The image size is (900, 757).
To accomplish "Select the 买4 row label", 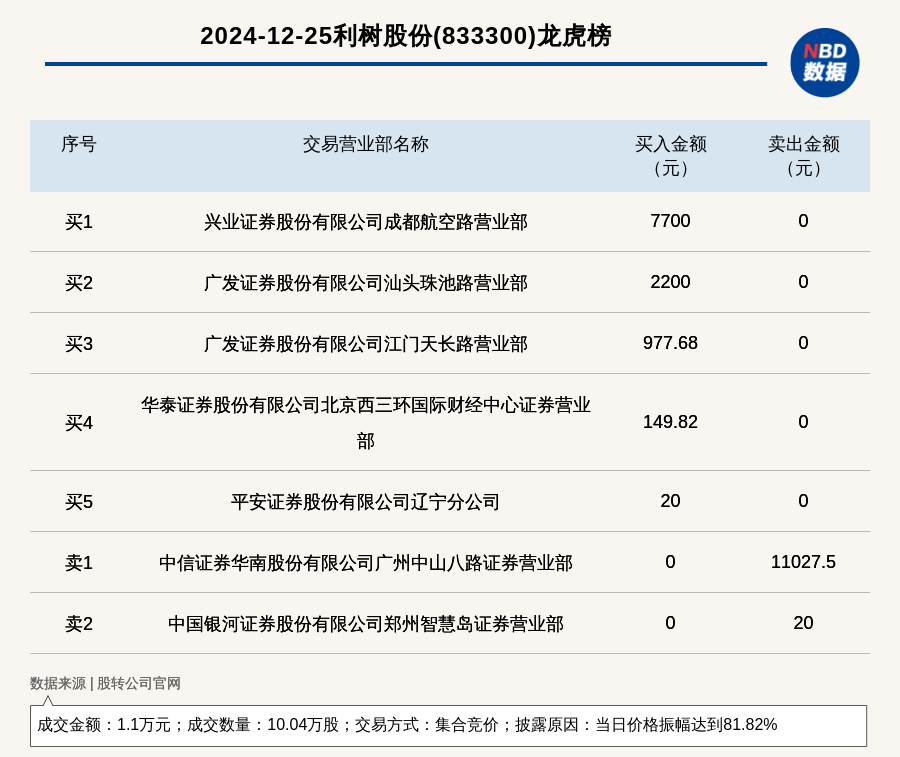I will (79, 422).
